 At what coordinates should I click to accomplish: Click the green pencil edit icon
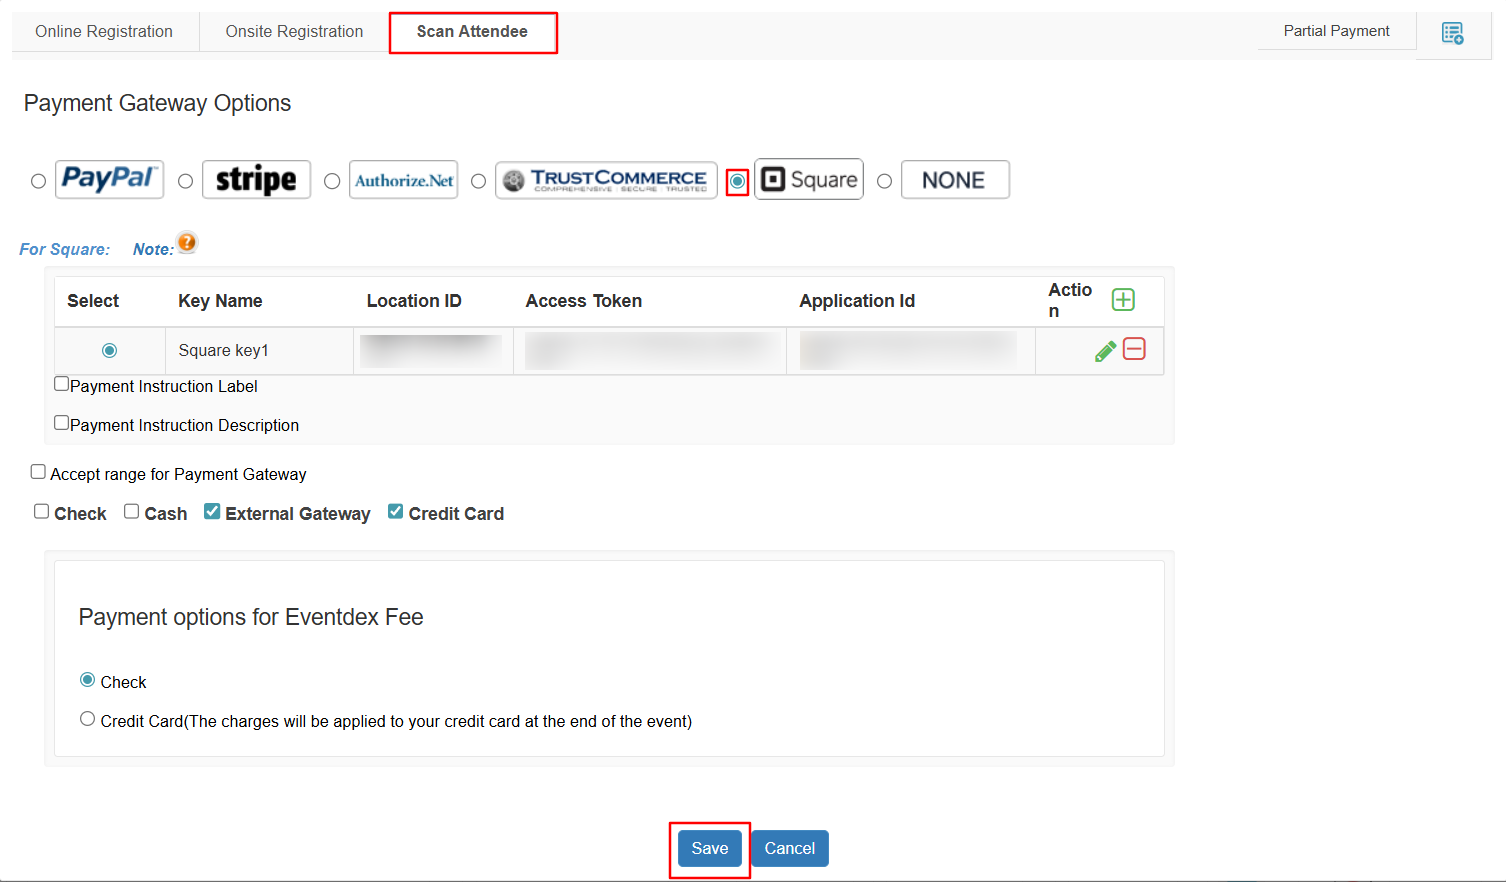pyautogui.click(x=1105, y=351)
